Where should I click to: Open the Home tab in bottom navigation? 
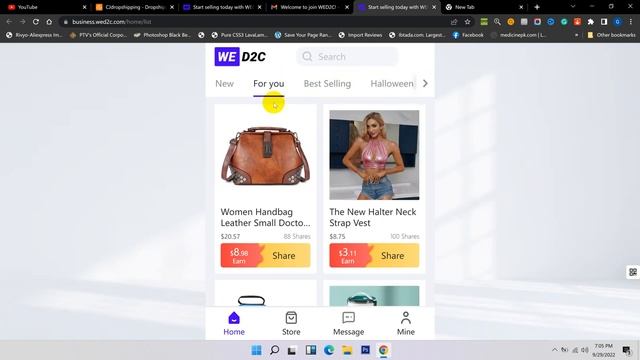pos(234,324)
